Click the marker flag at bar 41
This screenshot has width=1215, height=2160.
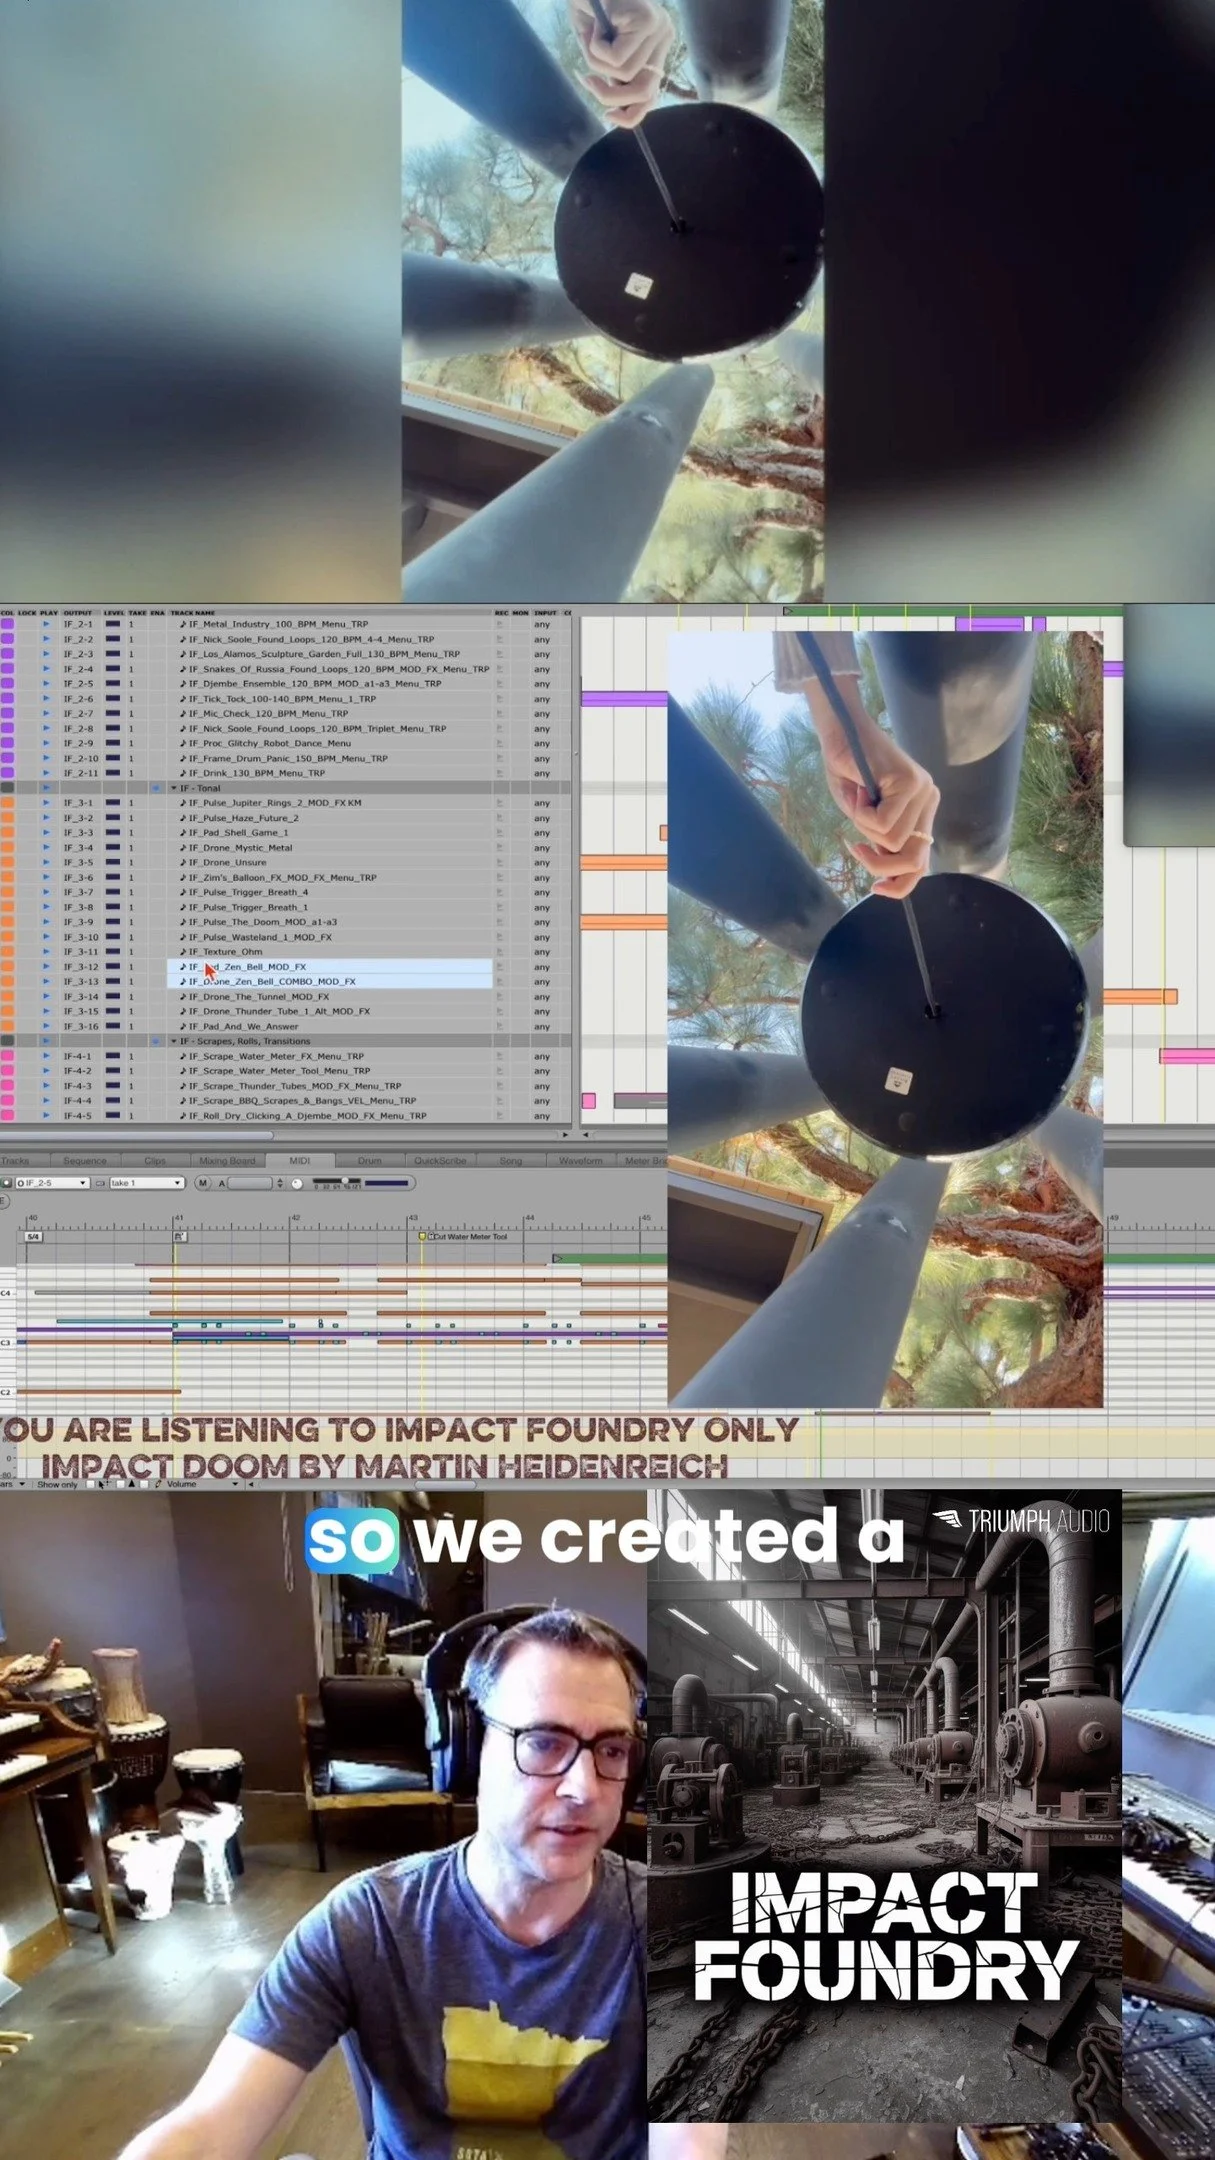pos(180,1237)
